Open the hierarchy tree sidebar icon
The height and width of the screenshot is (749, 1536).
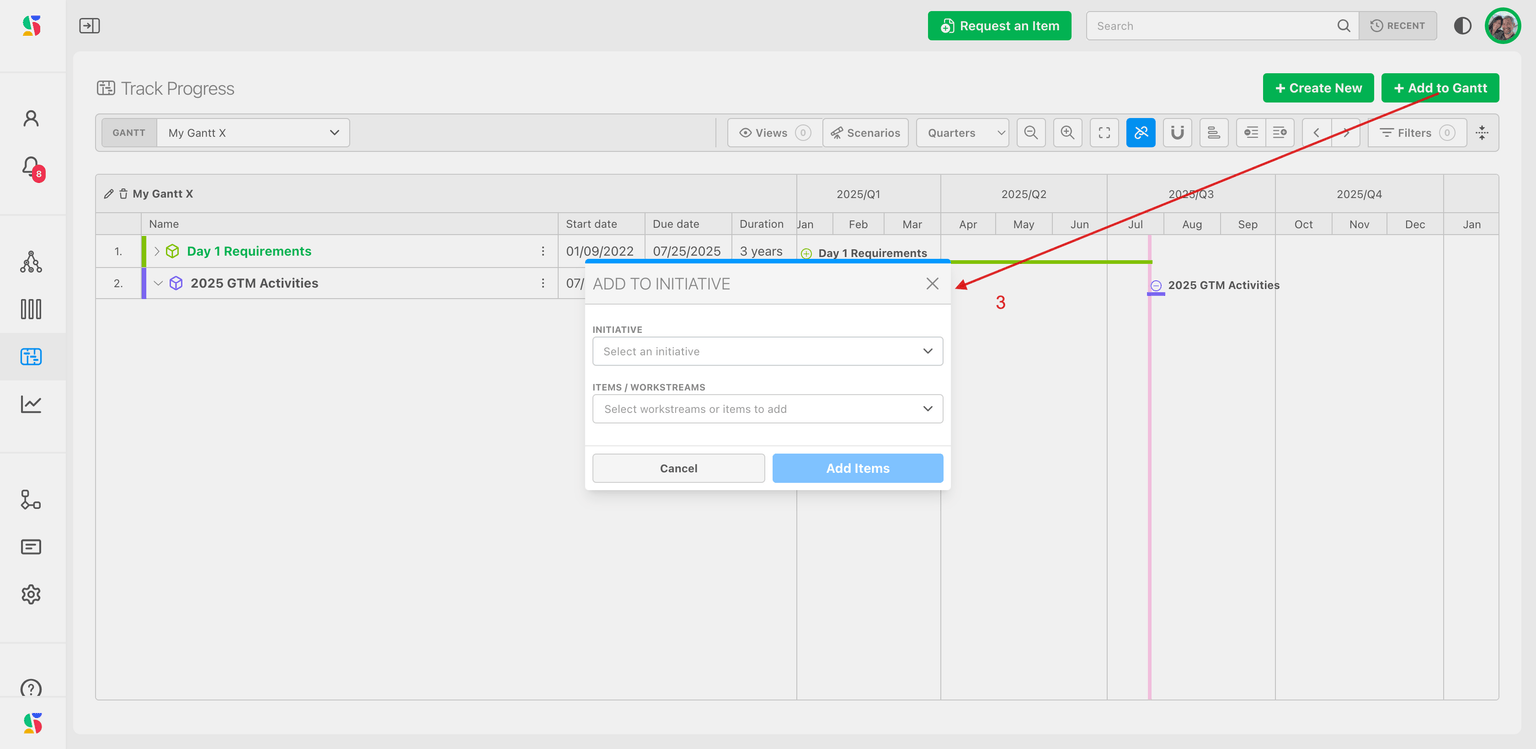coord(31,262)
